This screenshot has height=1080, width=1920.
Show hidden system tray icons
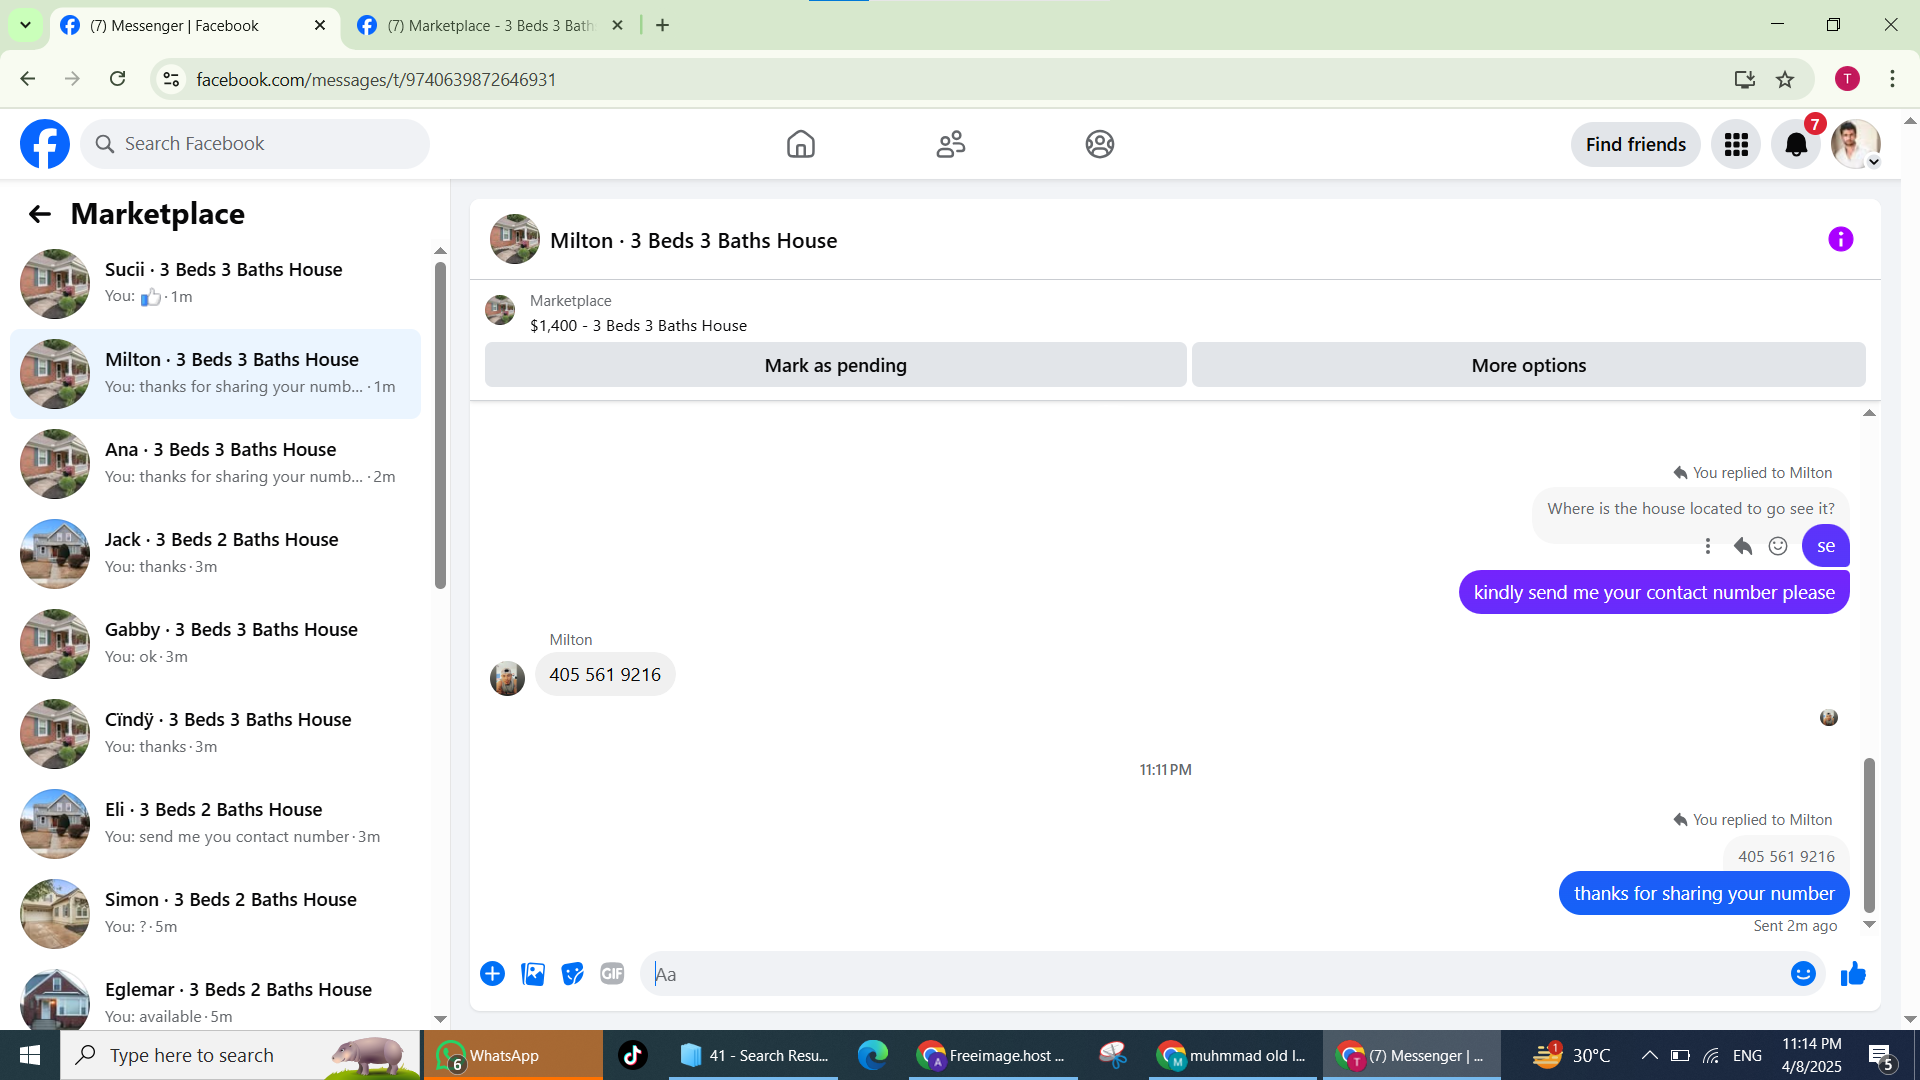(x=1649, y=1055)
